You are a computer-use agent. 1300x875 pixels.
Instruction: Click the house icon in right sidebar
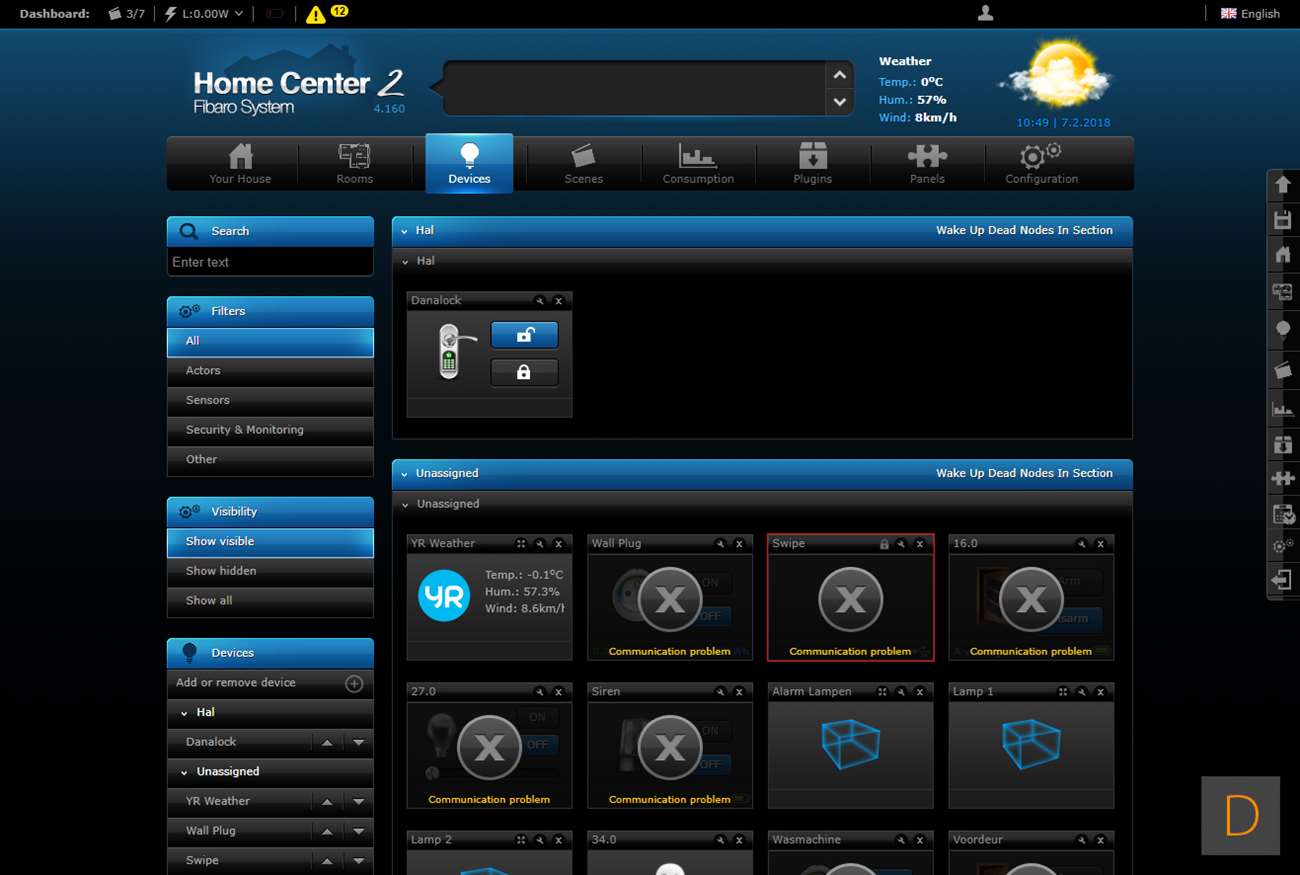coord(1283,255)
